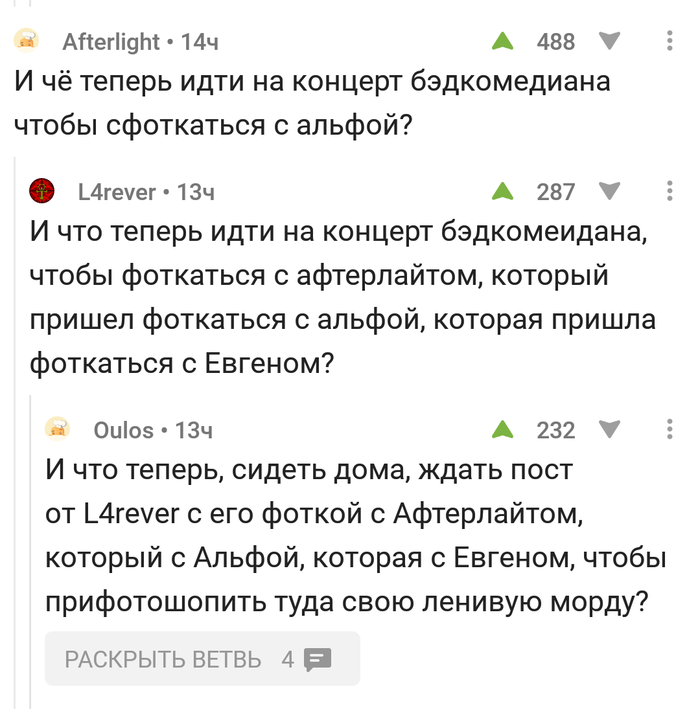Open Oulos username link
Image resolution: width=700 pixels, height=709 pixels.
point(123,430)
